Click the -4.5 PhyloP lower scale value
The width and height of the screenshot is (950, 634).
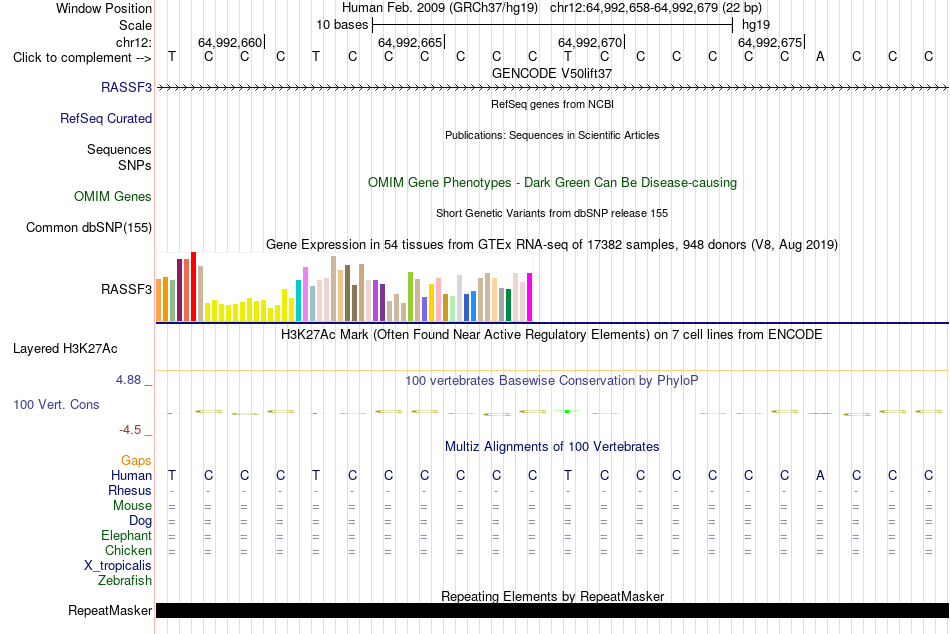[x=130, y=430]
